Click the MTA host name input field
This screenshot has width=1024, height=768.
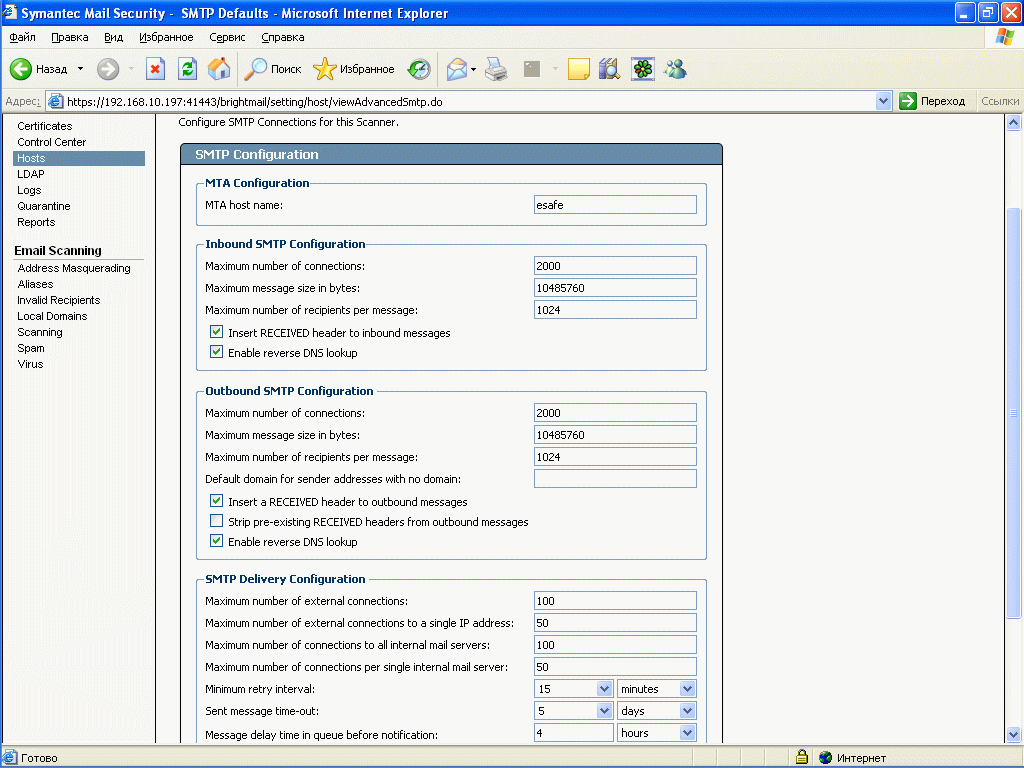click(615, 205)
